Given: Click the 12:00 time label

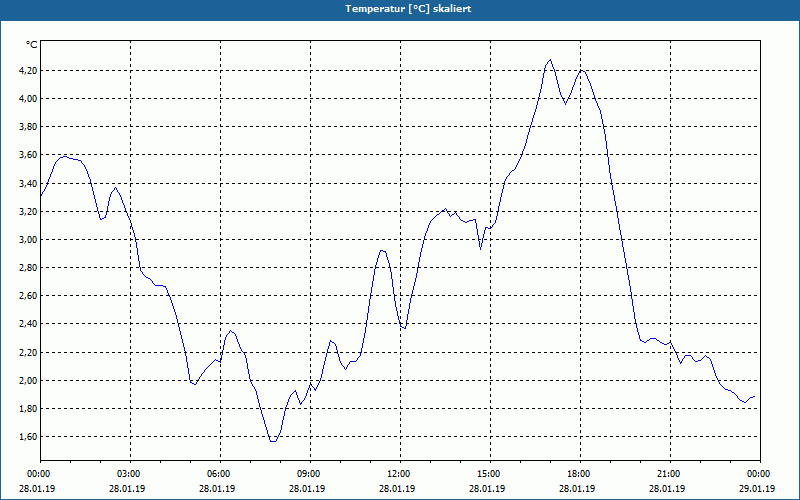Looking at the screenshot, I should [x=399, y=474].
